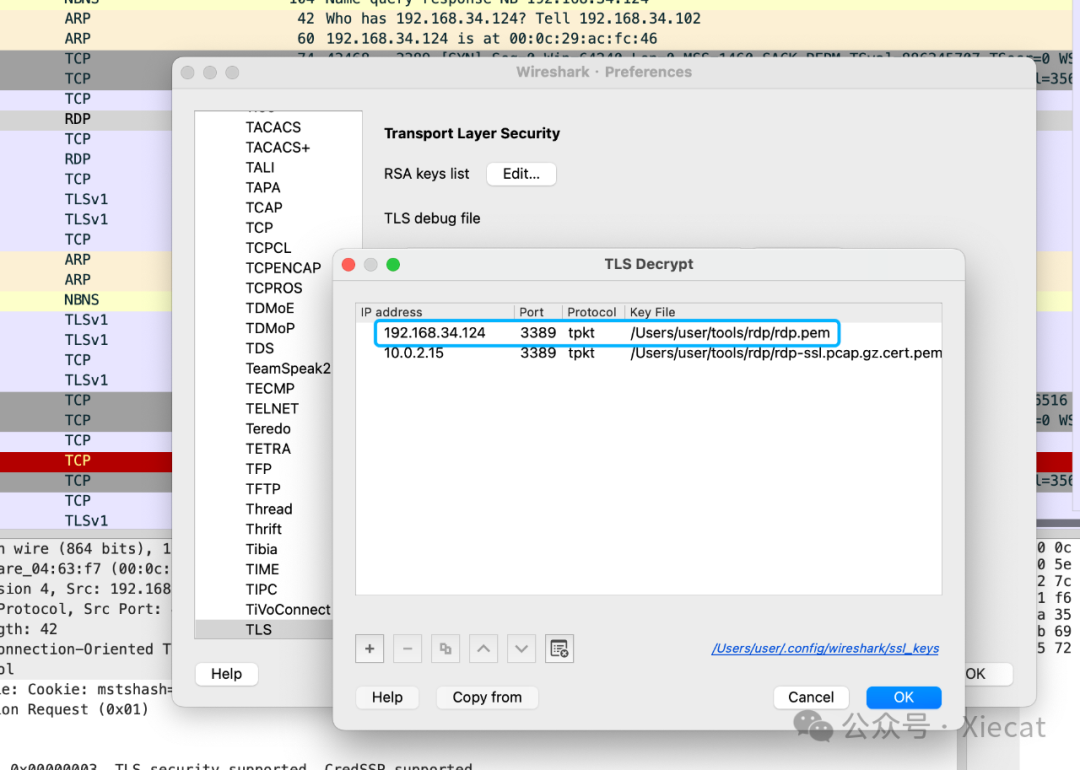Screen dimensions: 1080x770
Task: Close the TLS Decrypt dialog with the red button
Action: [349, 265]
